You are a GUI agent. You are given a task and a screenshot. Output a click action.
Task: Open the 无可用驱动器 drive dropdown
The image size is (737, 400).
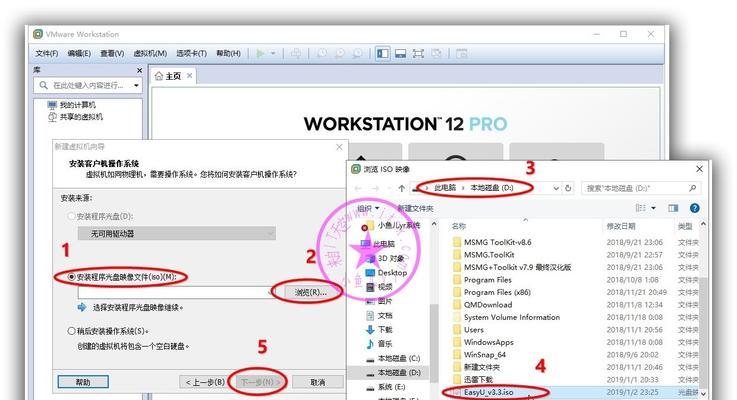tap(177, 234)
